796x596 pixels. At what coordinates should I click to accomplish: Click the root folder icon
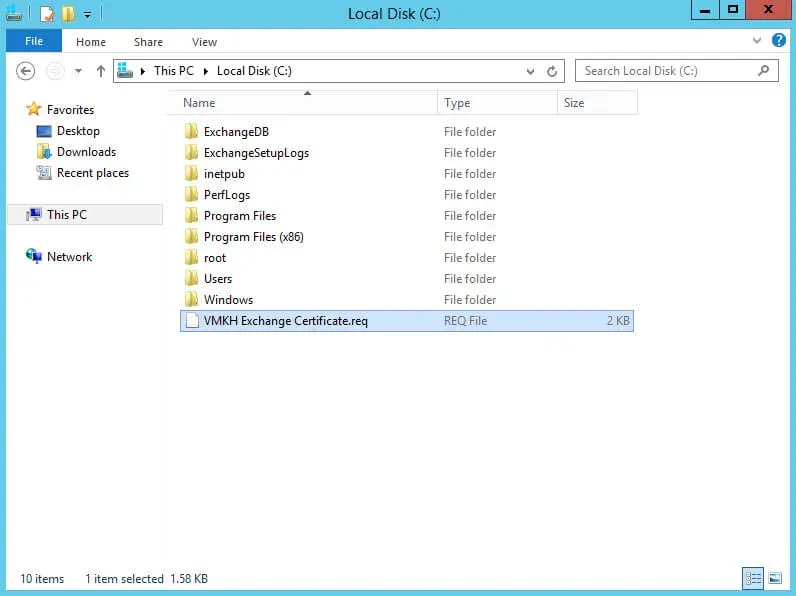(x=191, y=258)
